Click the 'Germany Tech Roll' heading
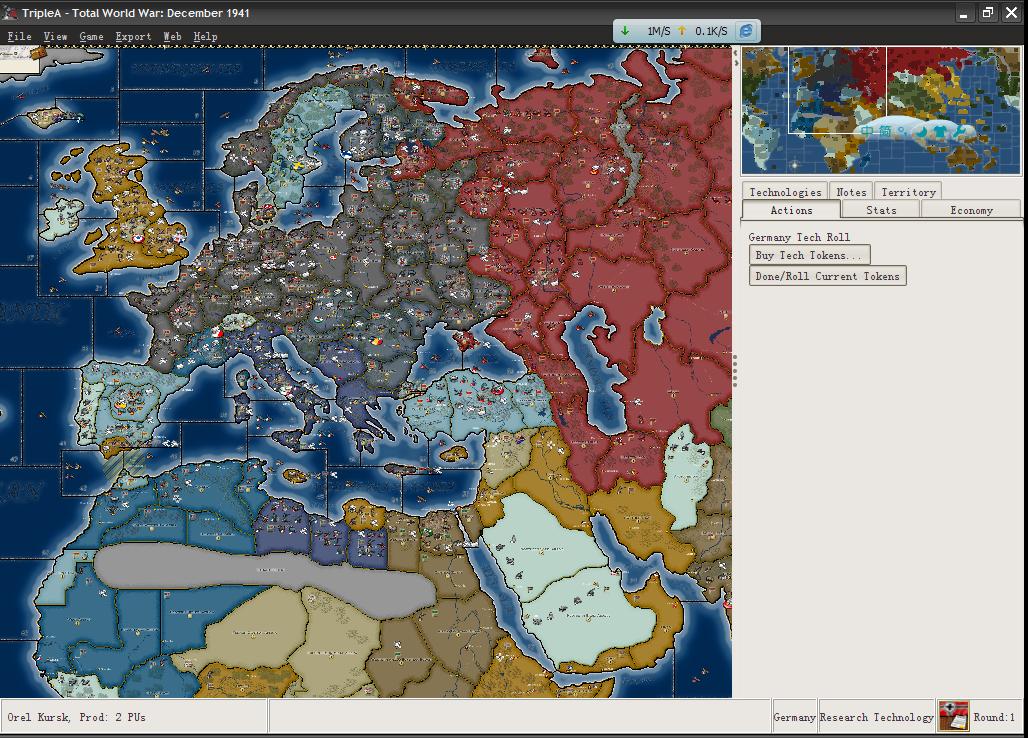1028x738 pixels. point(799,237)
